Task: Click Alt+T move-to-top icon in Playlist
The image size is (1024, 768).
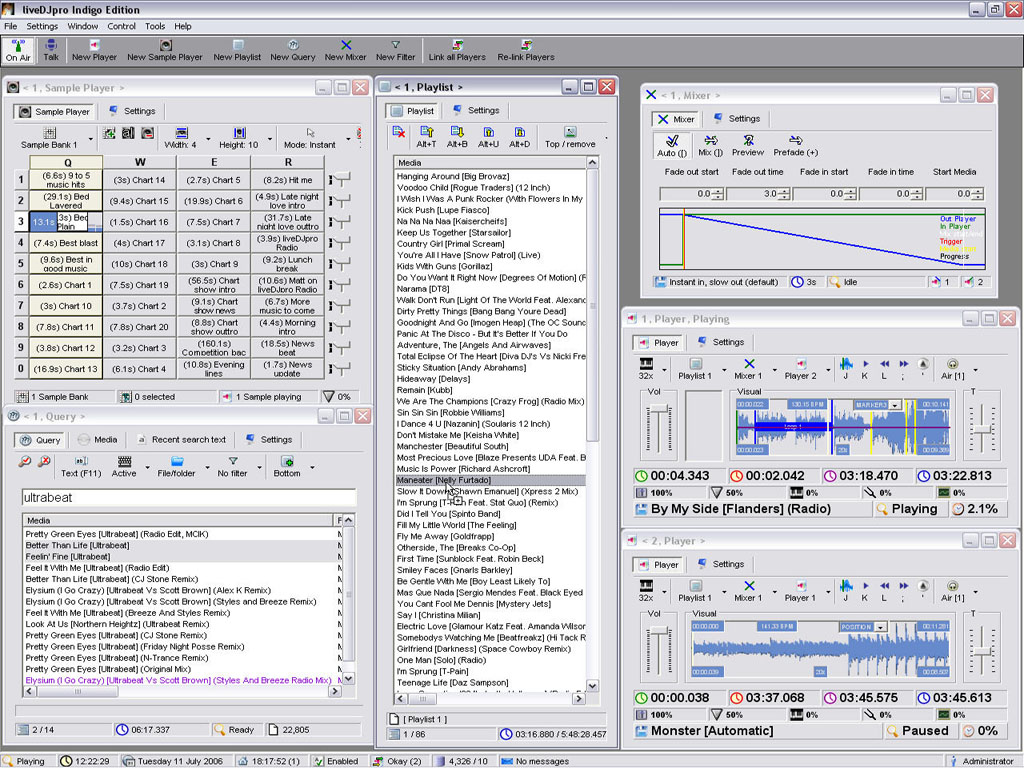Action: pos(427,132)
